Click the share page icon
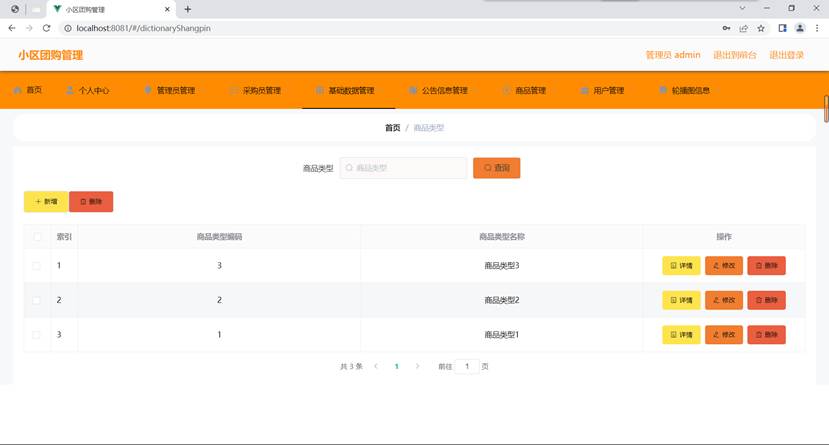 point(743,28)
